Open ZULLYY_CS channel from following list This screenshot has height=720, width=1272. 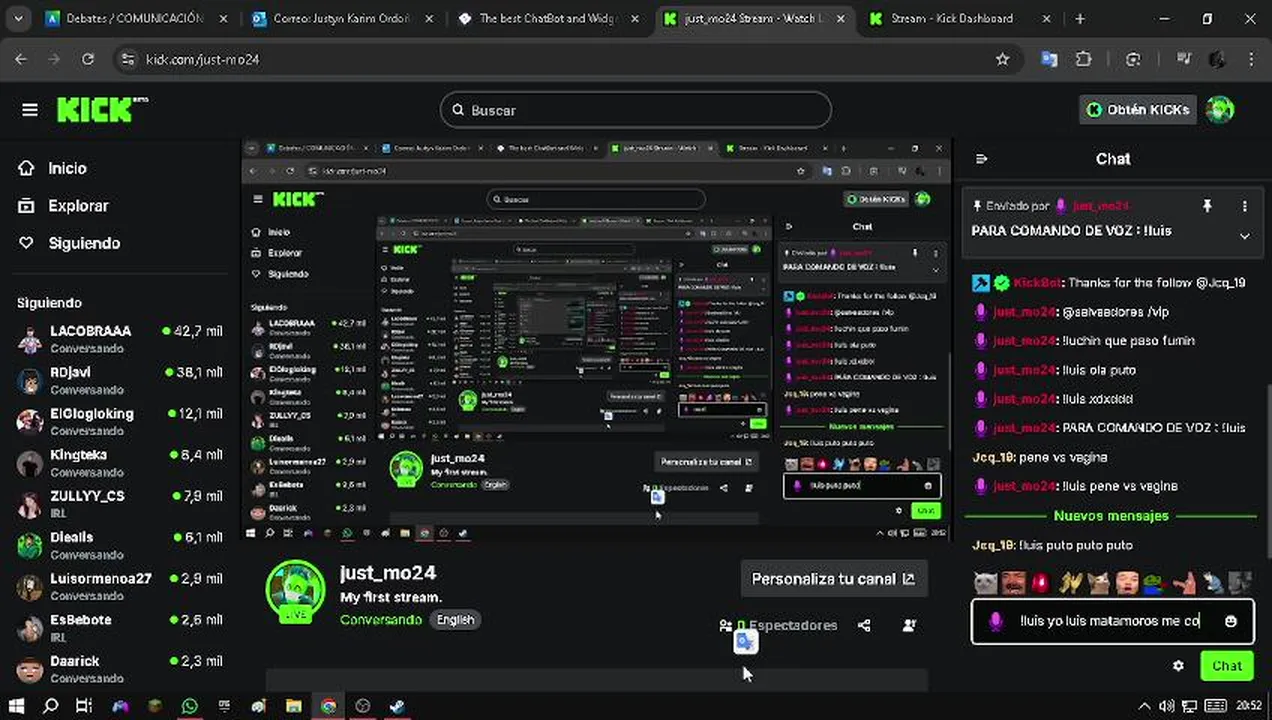(x=120, y=504)
